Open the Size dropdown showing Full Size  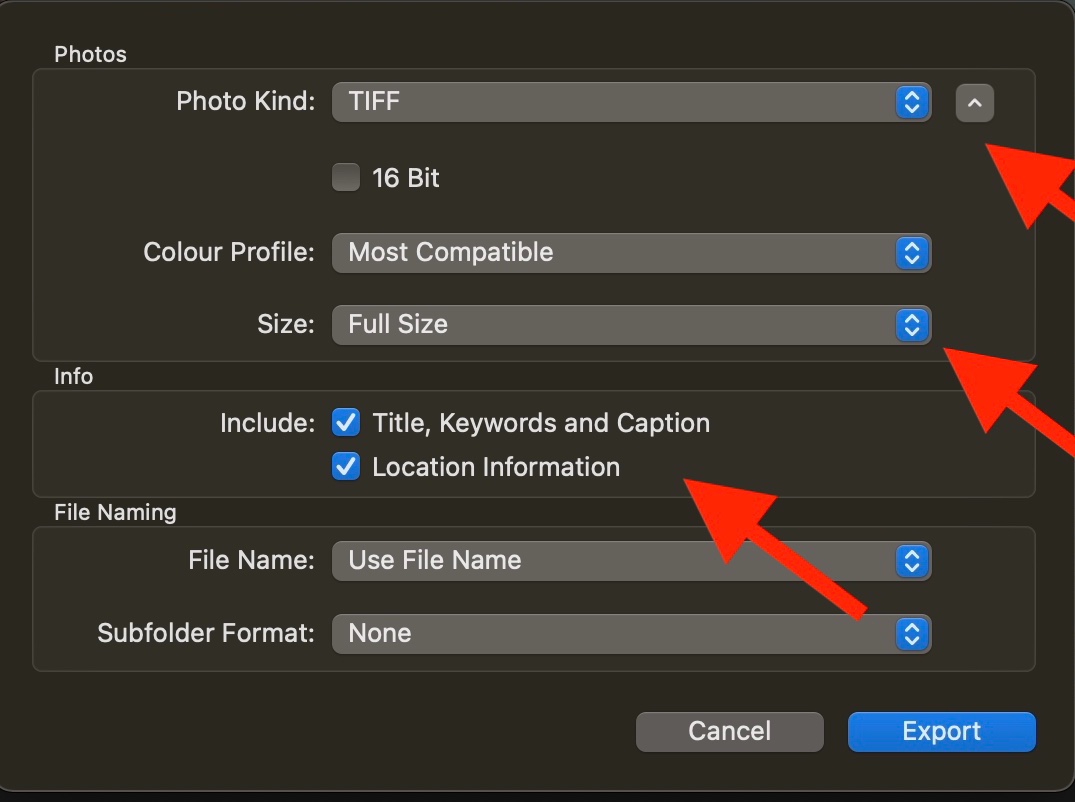coord(610,325)
